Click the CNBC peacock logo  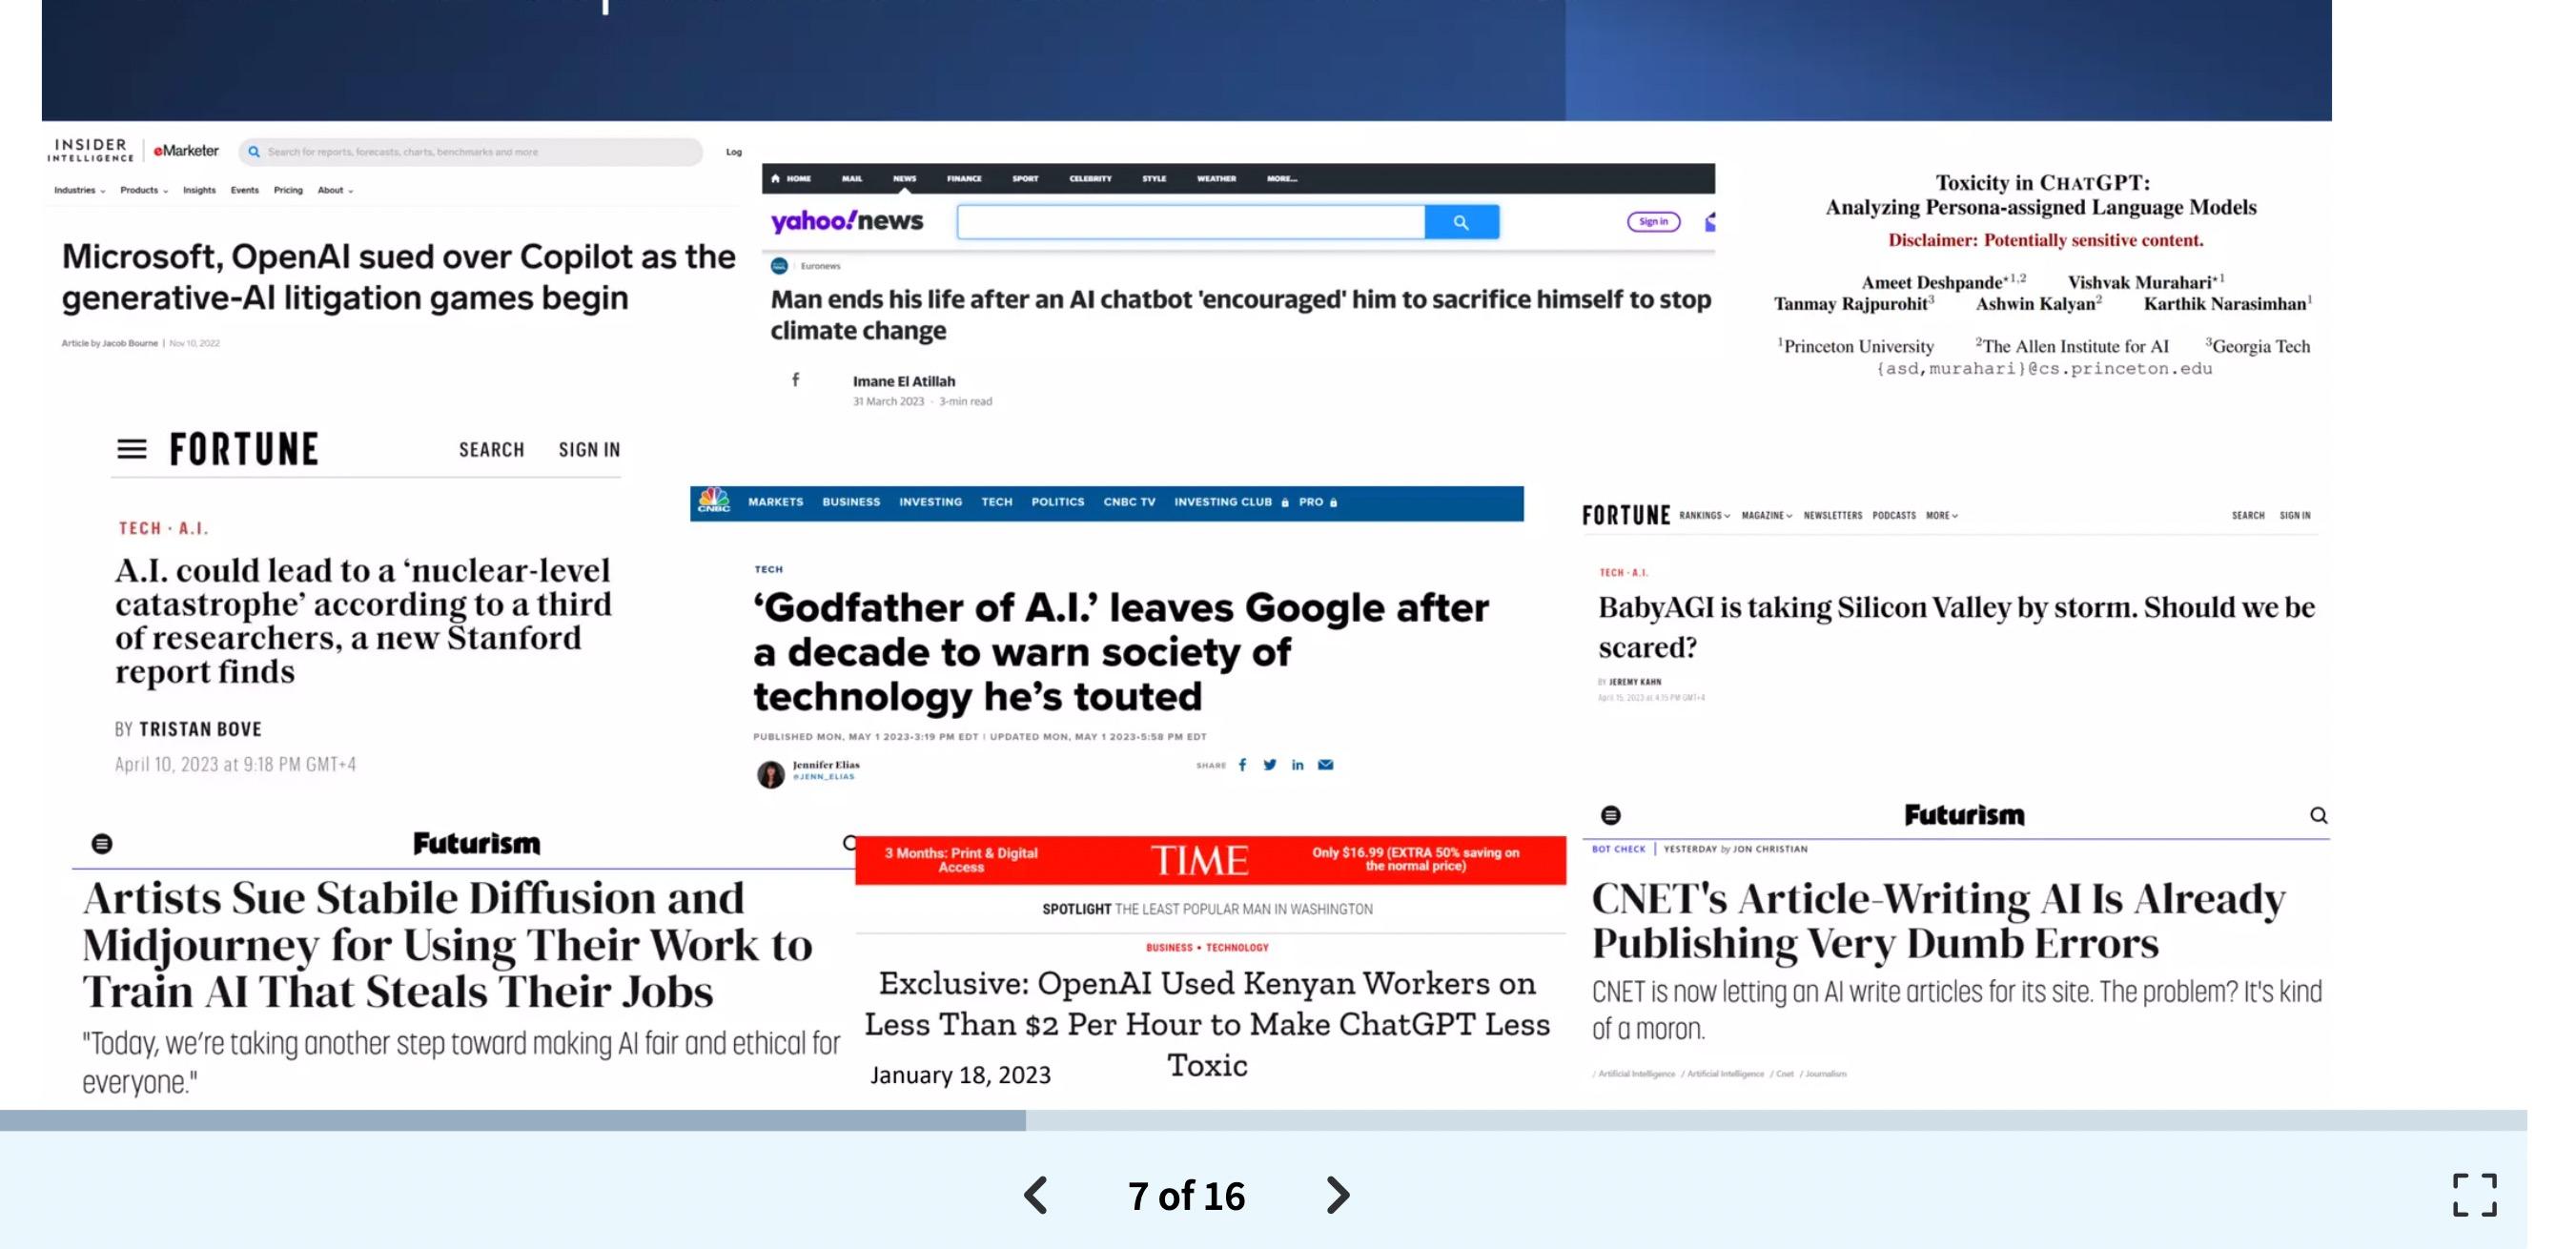click(x=713, y=501)
